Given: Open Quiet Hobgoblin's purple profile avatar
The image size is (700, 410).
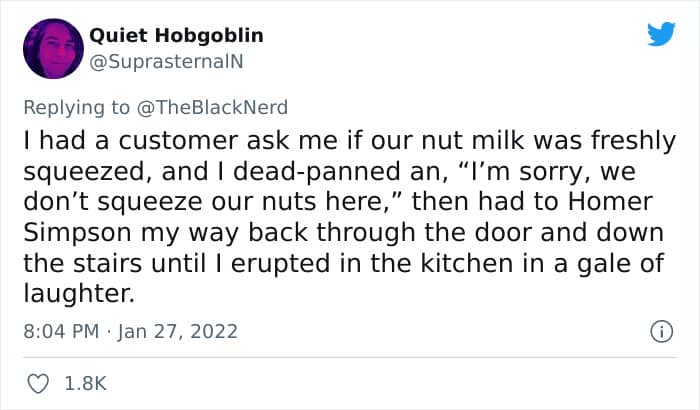Looking at the screenshot, I should click(54, 49).
